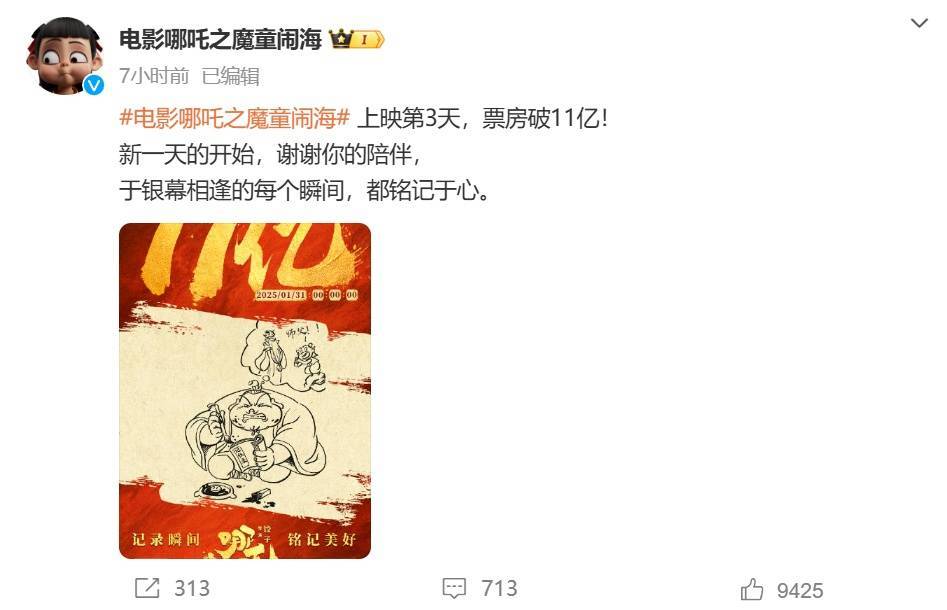Open the 11亿 box office poster image
This screenshot has width=947, height=610.
[x=245, y=391]
